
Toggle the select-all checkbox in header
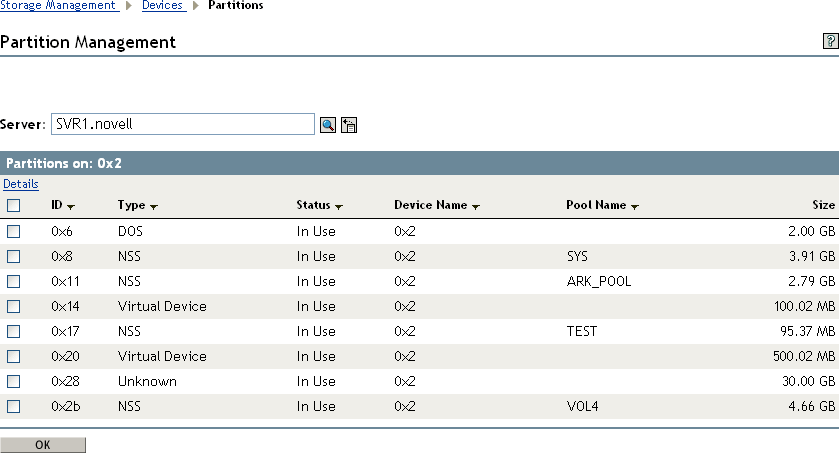13,206
